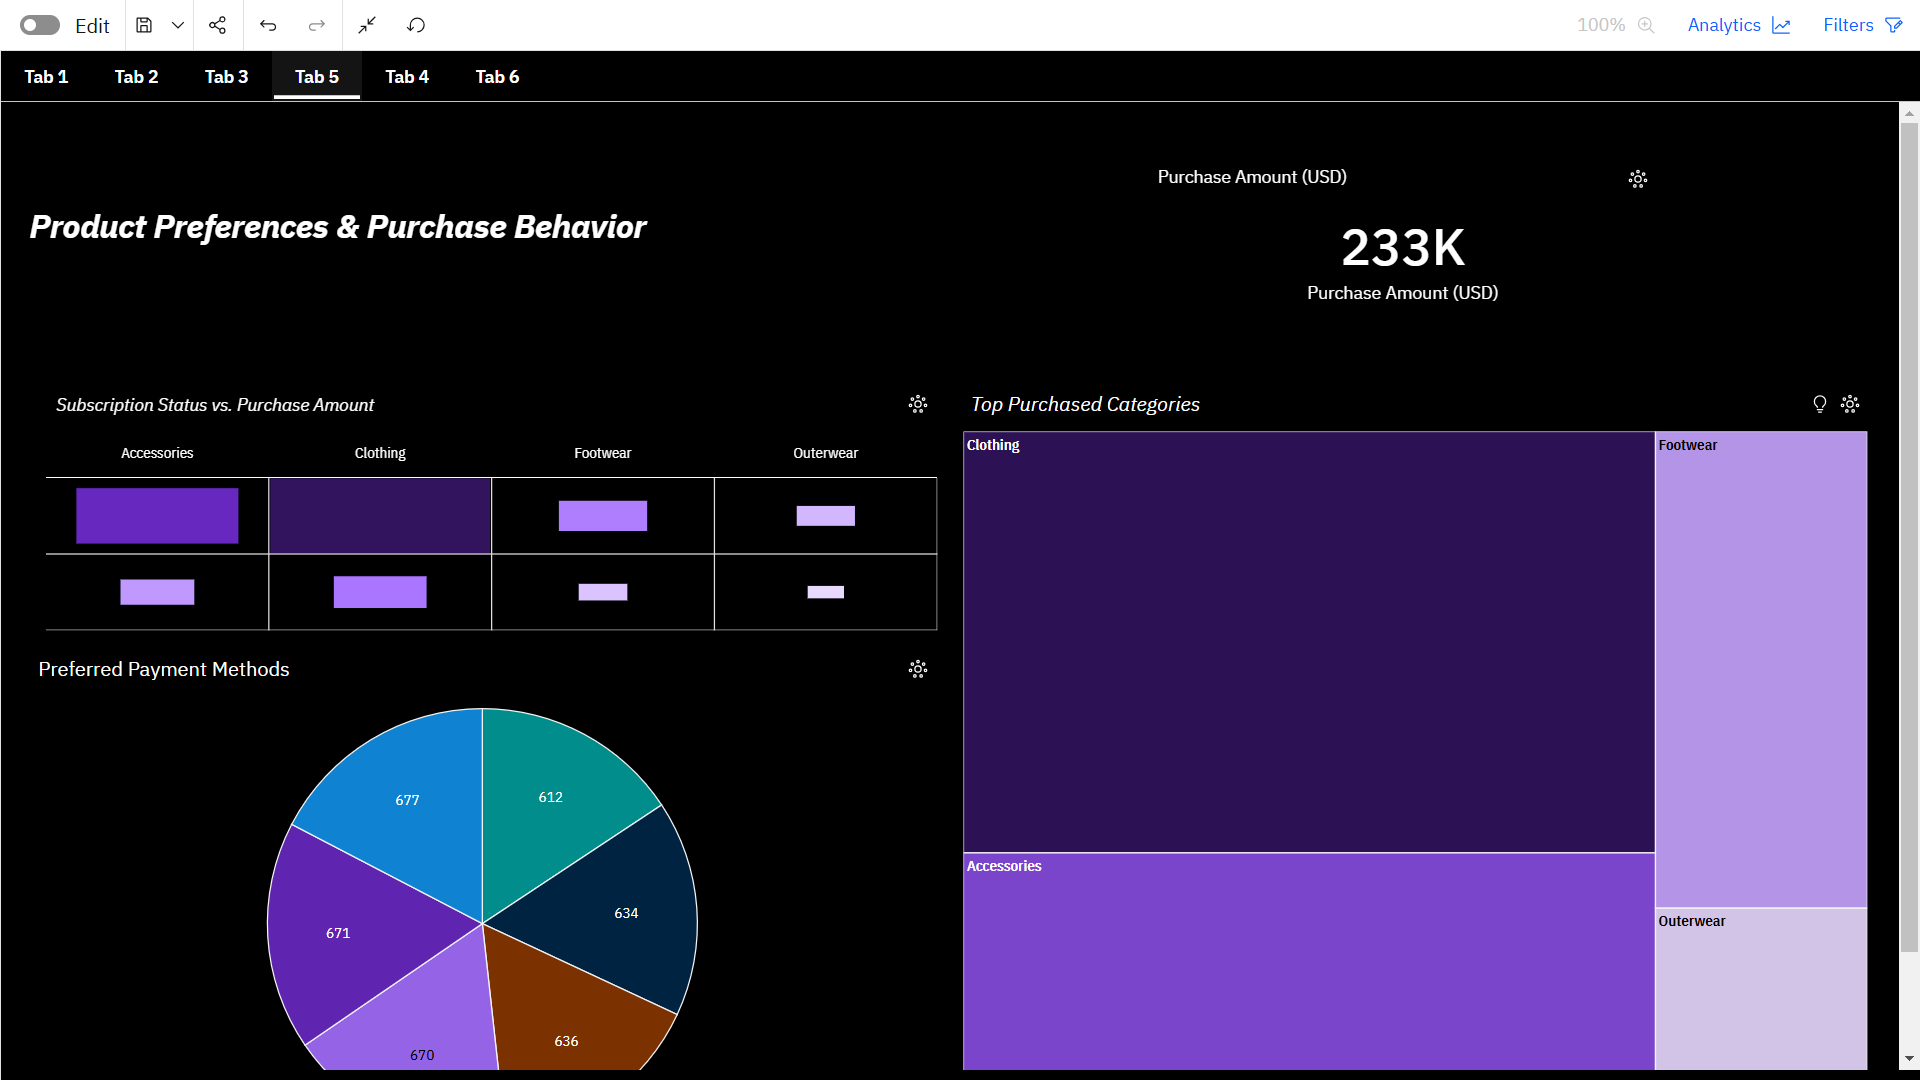Click the Undo arrow
Image resolution: width=1920 pixels, height=1080 pixels.
(x=268, y=25)
